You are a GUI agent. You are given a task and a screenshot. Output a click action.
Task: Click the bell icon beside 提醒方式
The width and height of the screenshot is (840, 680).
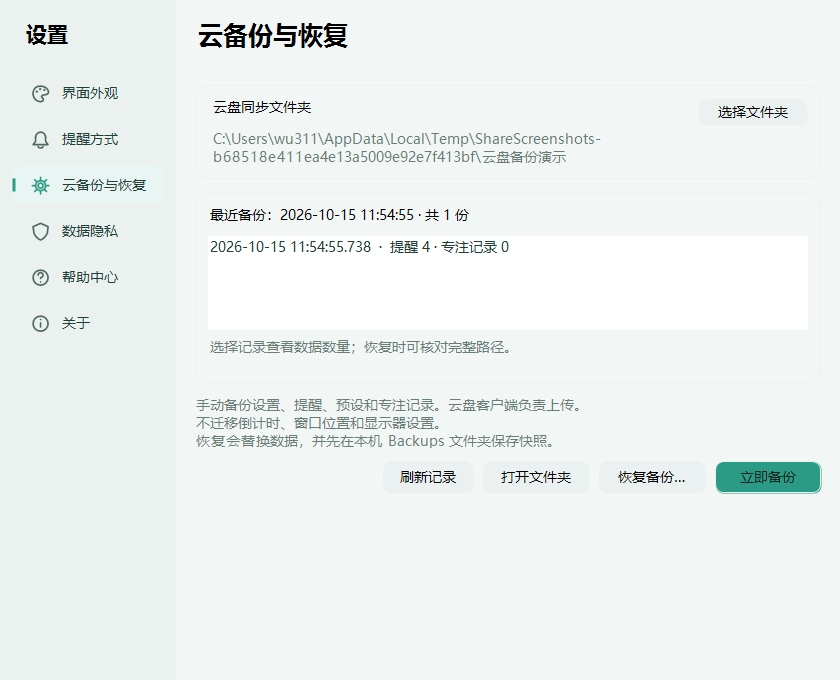(x=40, y=140)
